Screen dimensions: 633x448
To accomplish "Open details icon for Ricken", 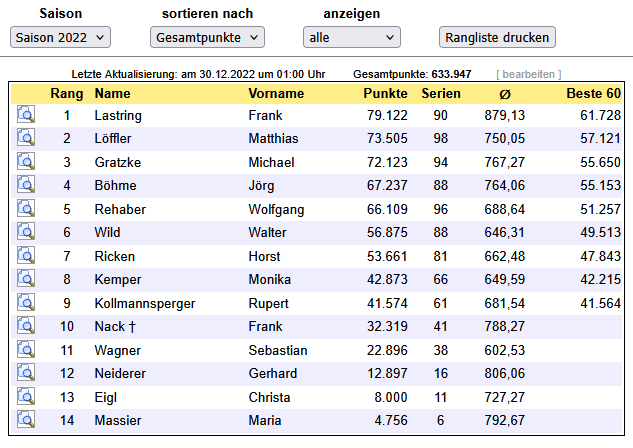I will [x=26, y=256].
